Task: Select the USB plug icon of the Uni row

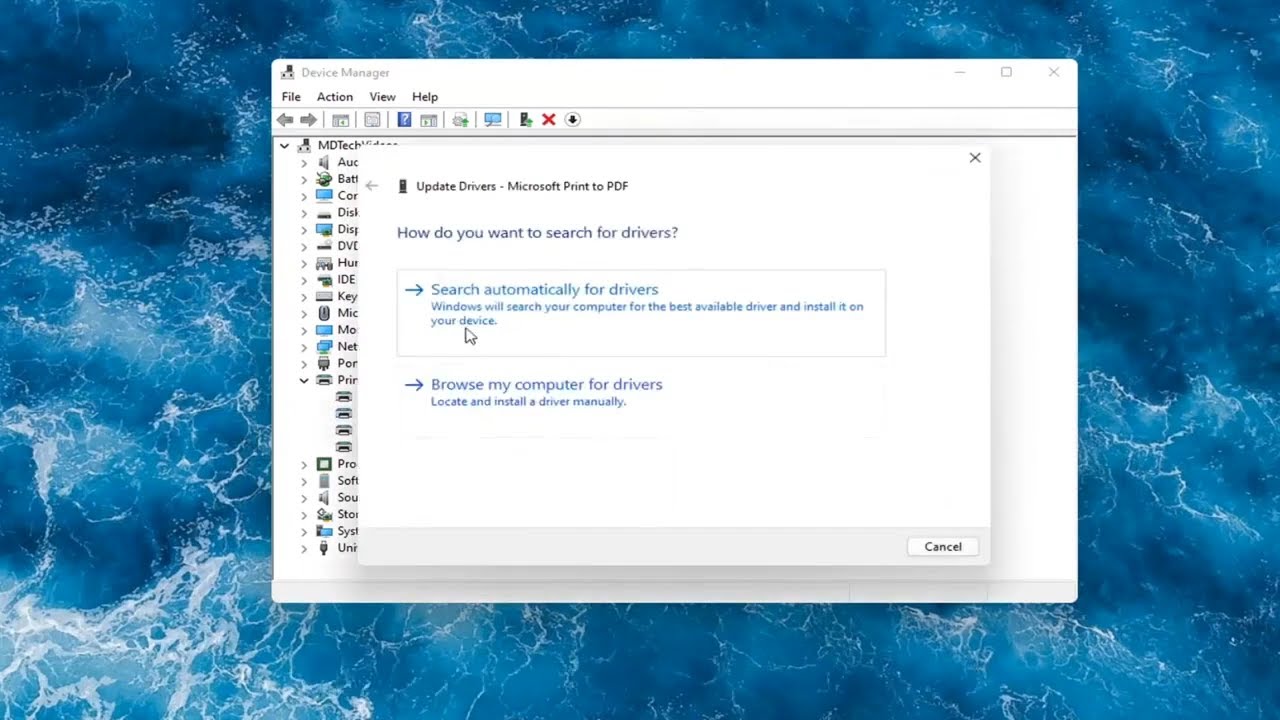Action: click(x=324, y=548)
